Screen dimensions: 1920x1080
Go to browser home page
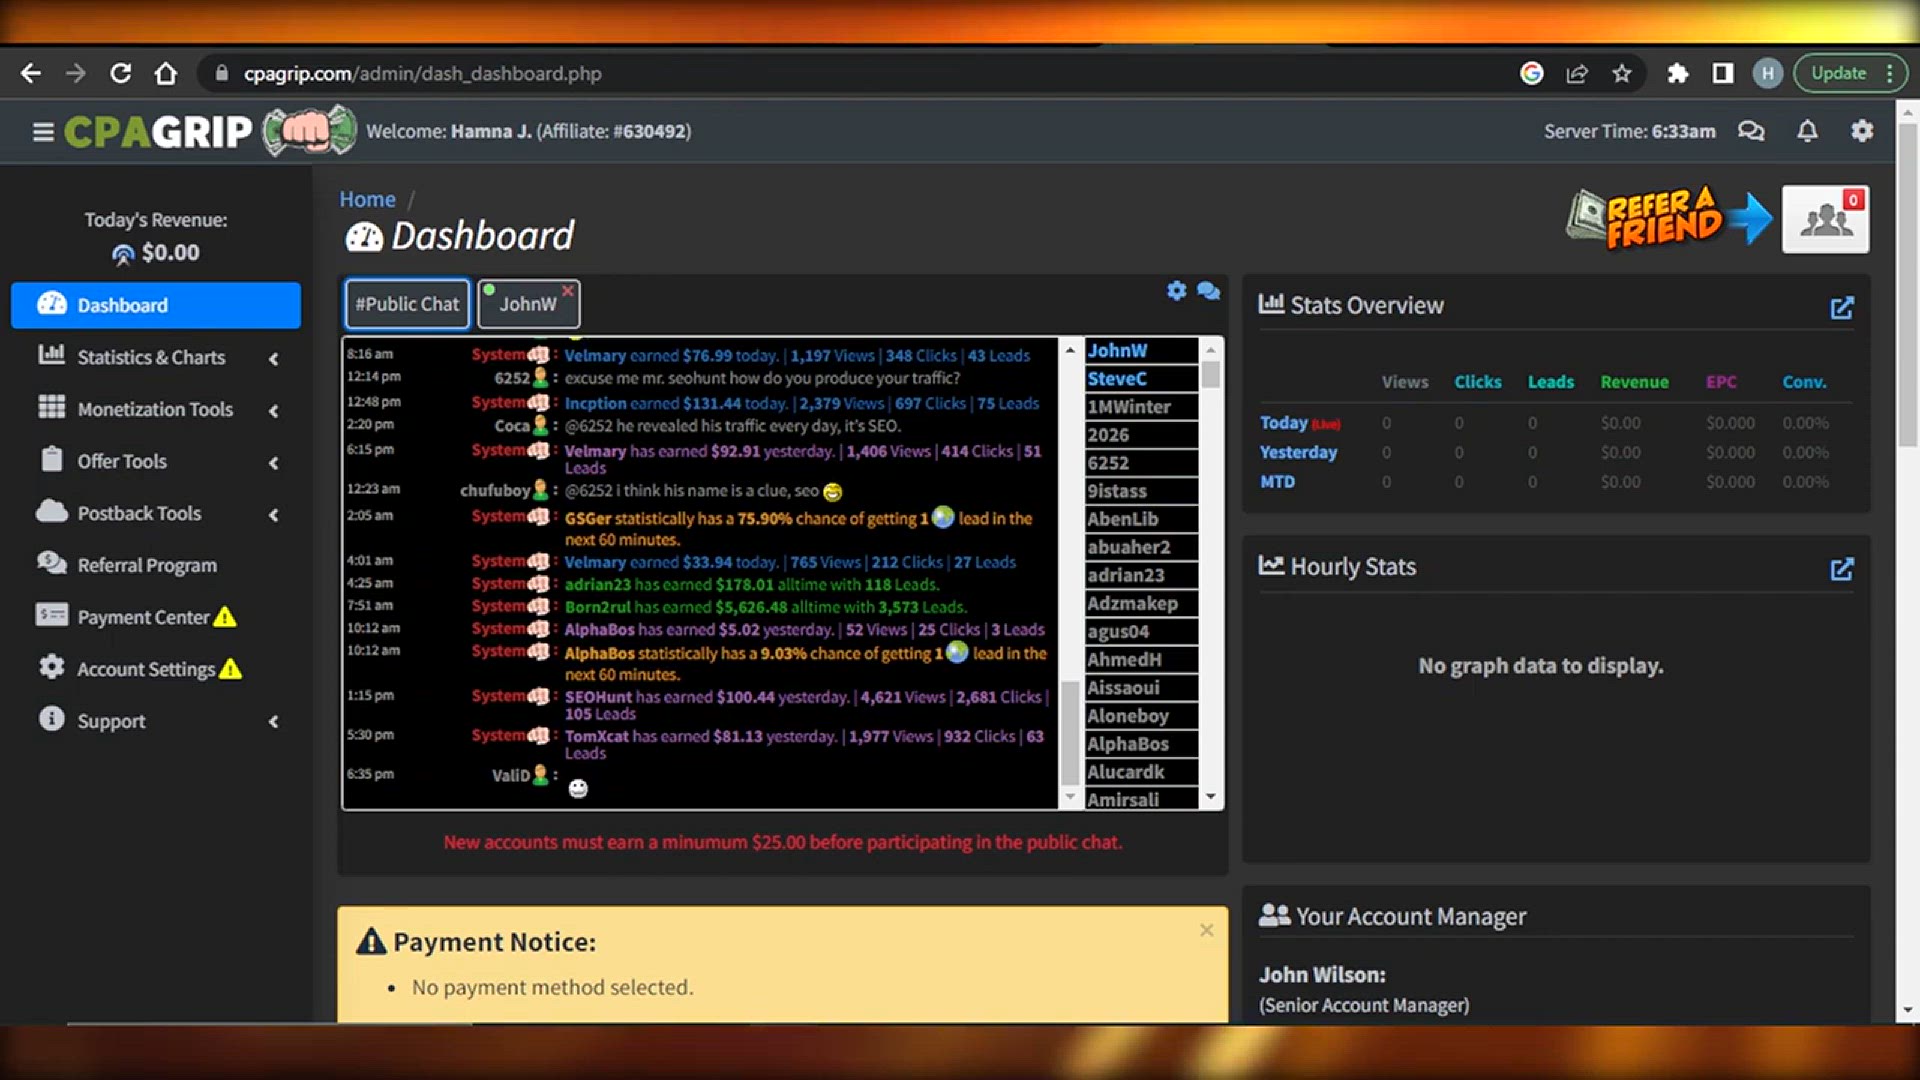click(x=166, y=73)
